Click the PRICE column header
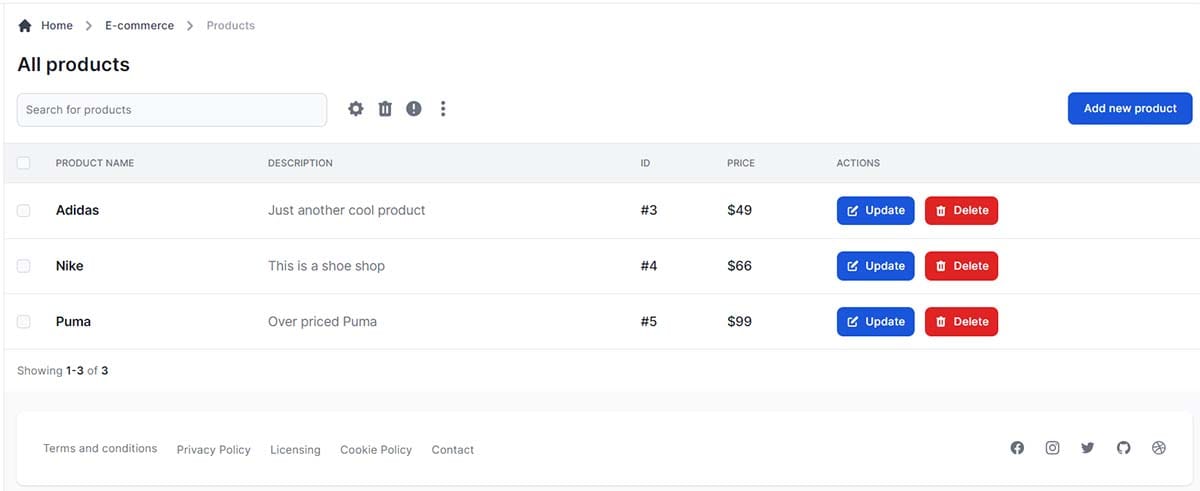The height and width of the screenshot is (491, 1200). 741,163
